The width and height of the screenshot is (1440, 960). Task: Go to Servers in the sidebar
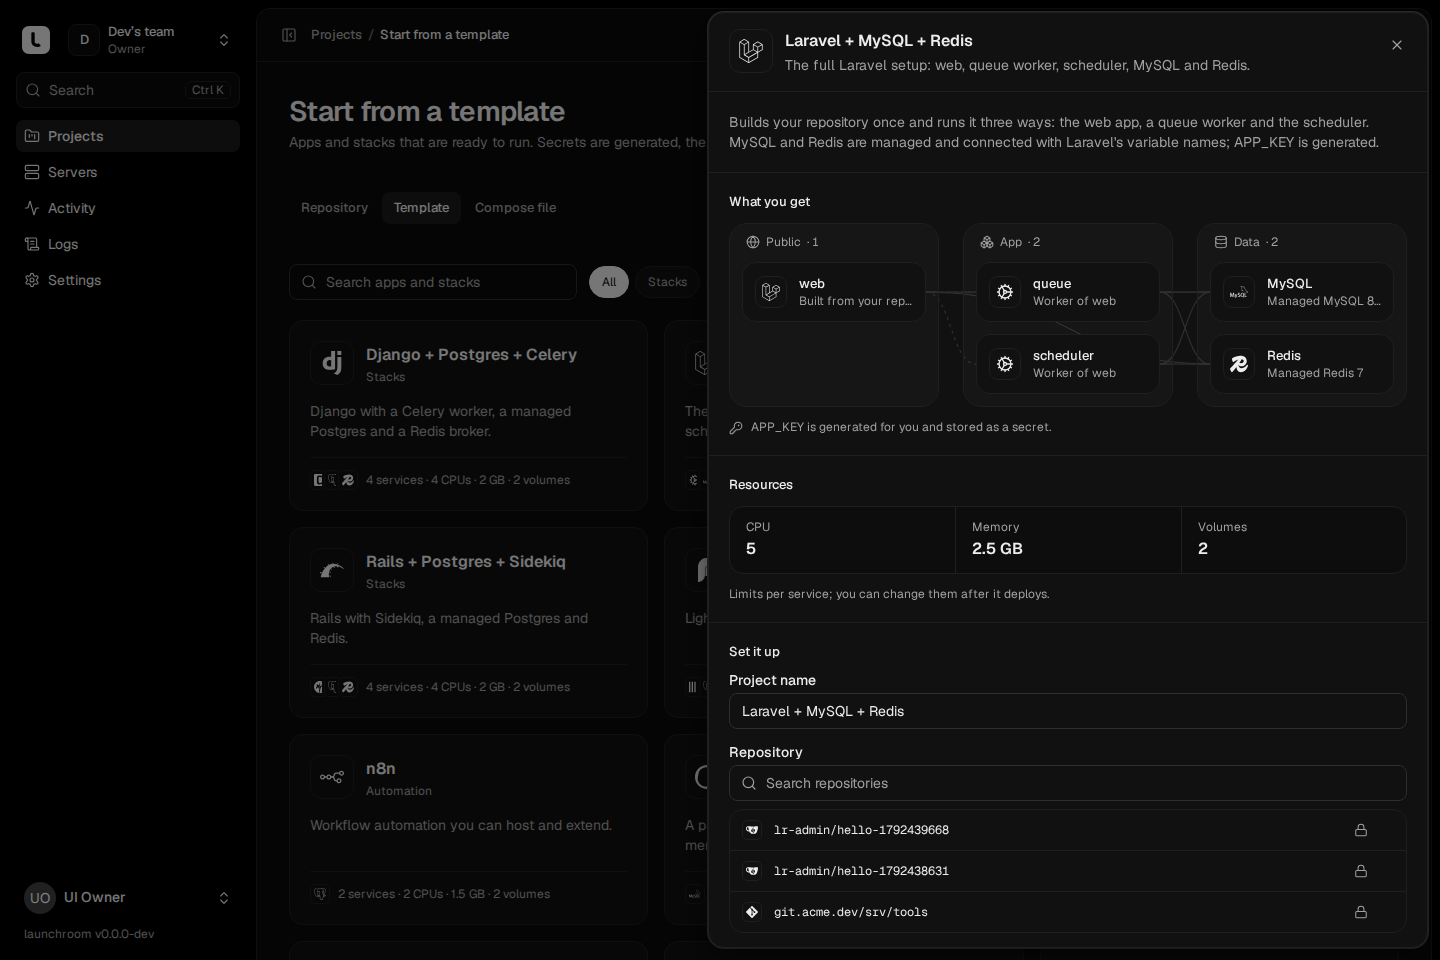tap(128, 172)
